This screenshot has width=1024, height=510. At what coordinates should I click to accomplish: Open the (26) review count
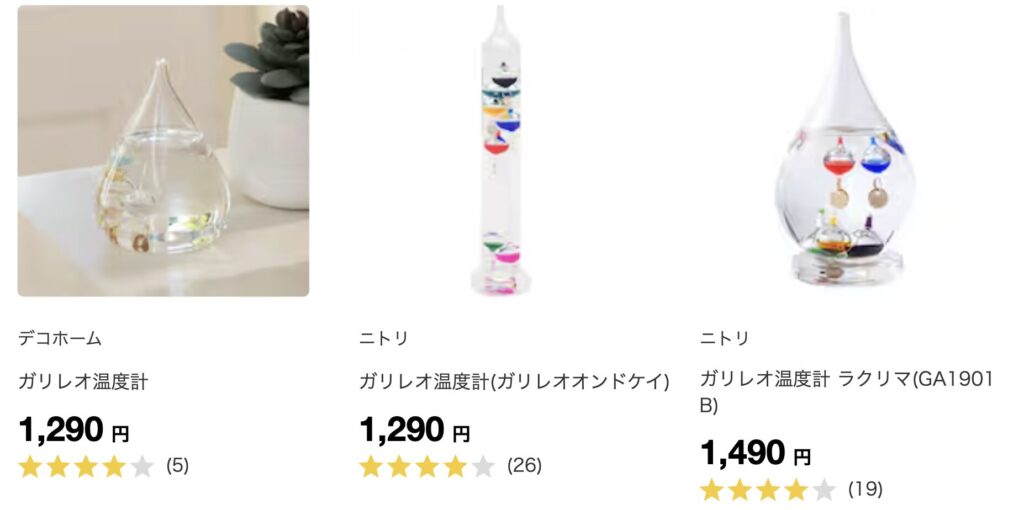pos(524,466)
